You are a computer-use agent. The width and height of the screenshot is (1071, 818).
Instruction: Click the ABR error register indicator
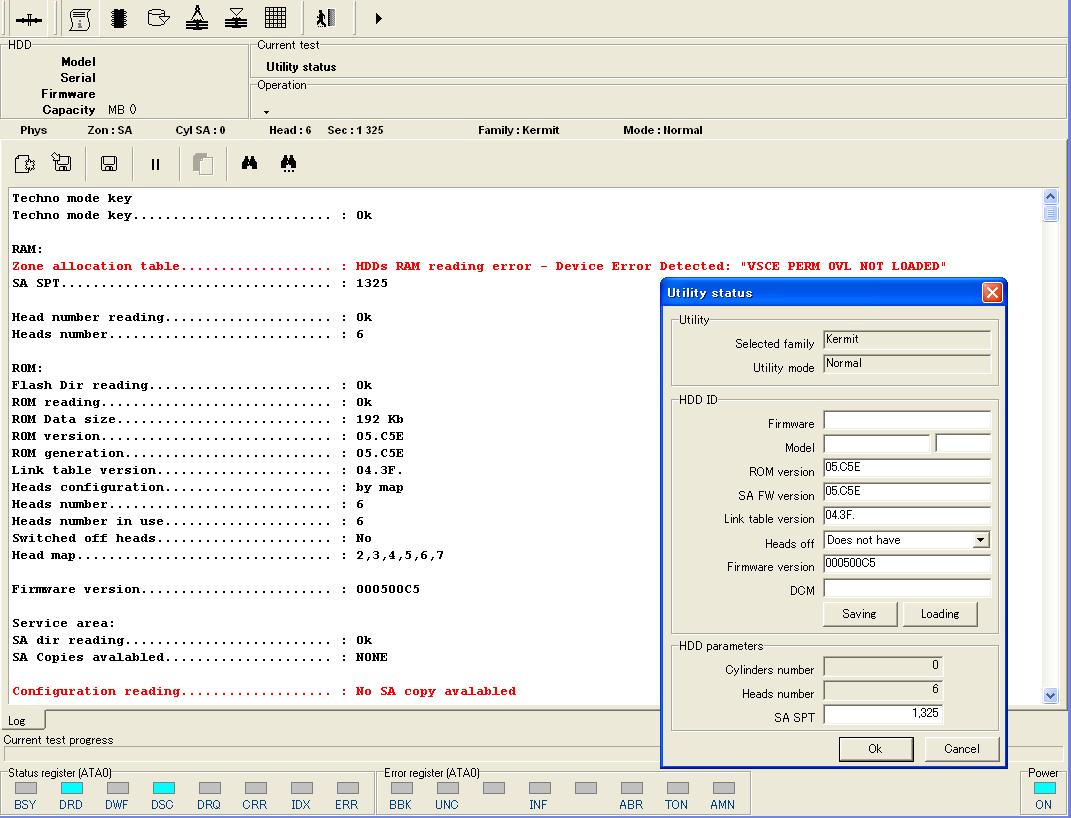(x=632, y=788)
